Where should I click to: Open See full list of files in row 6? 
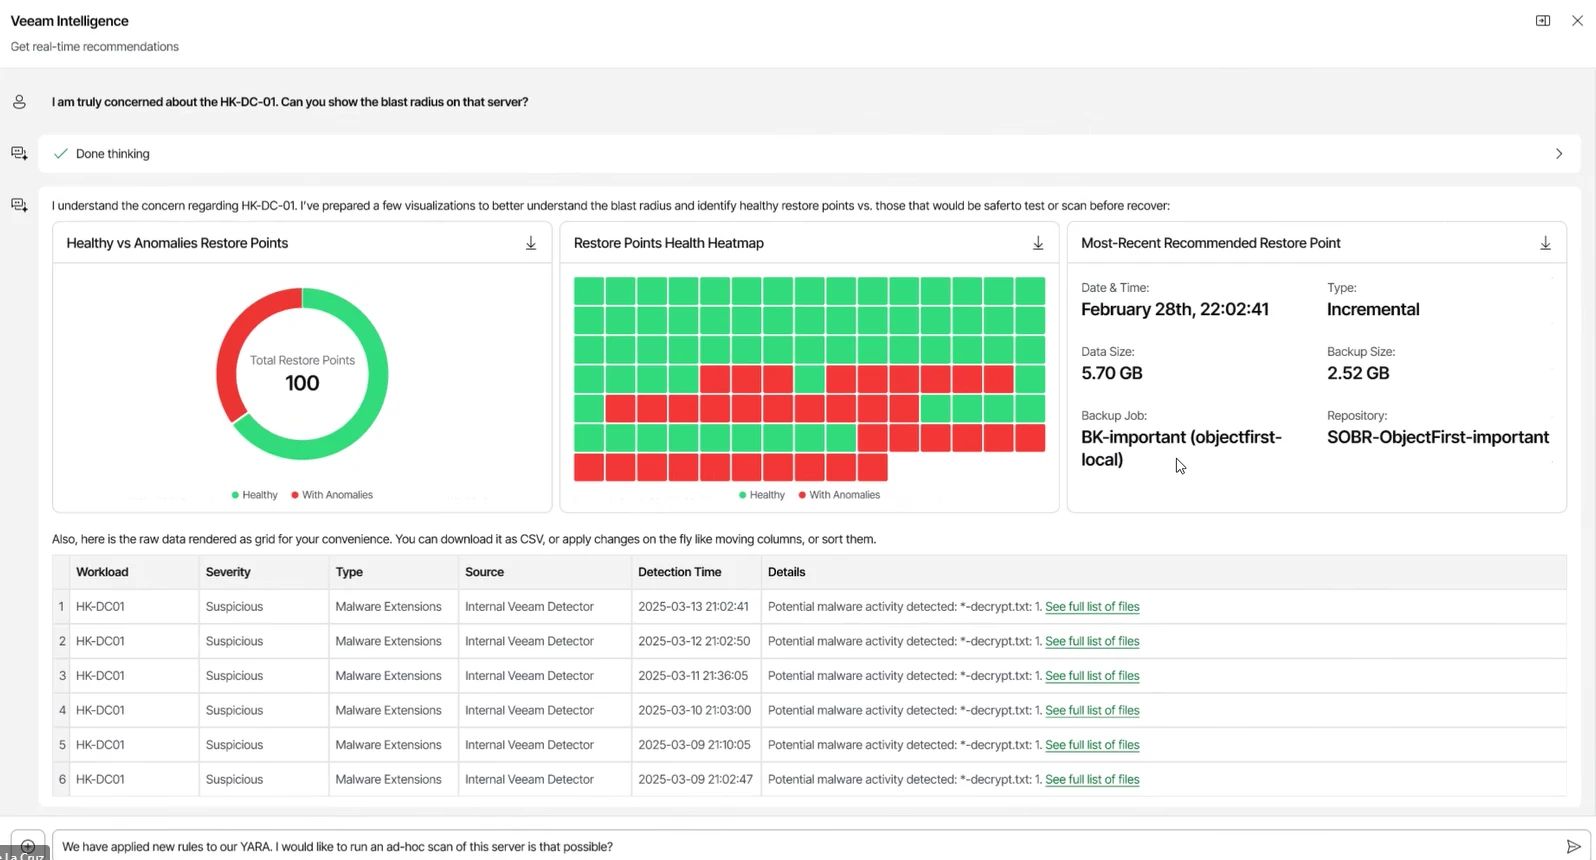1092,780
